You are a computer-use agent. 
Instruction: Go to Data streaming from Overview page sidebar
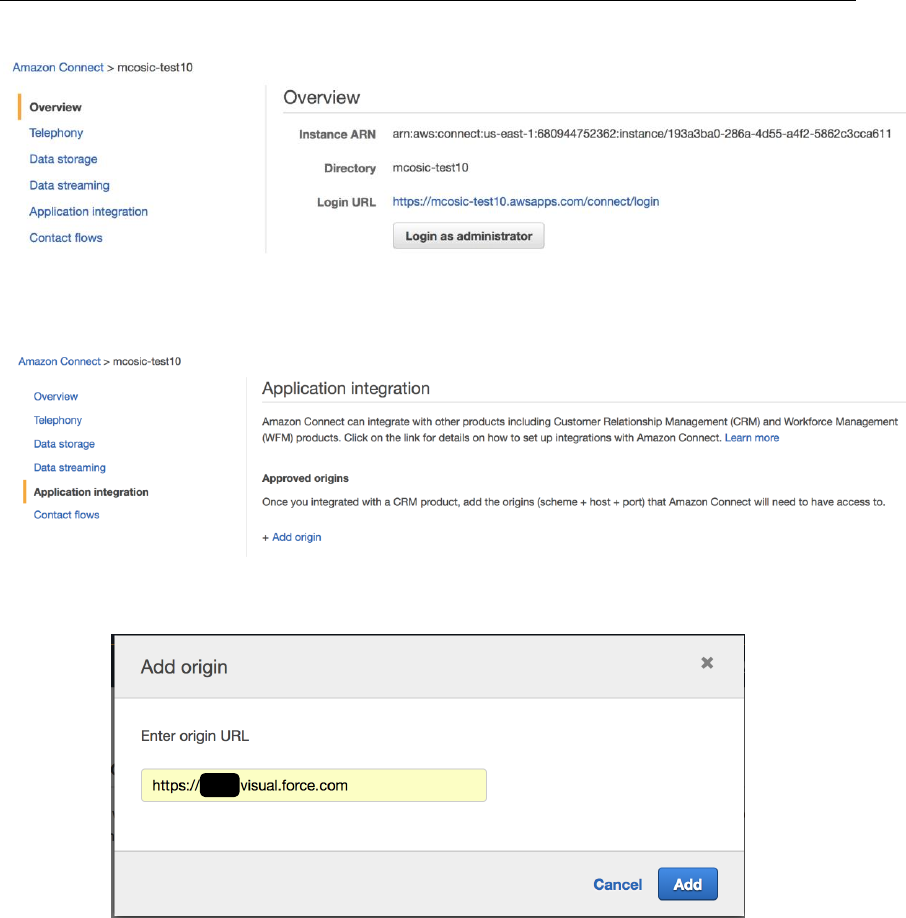pos(69,185)
